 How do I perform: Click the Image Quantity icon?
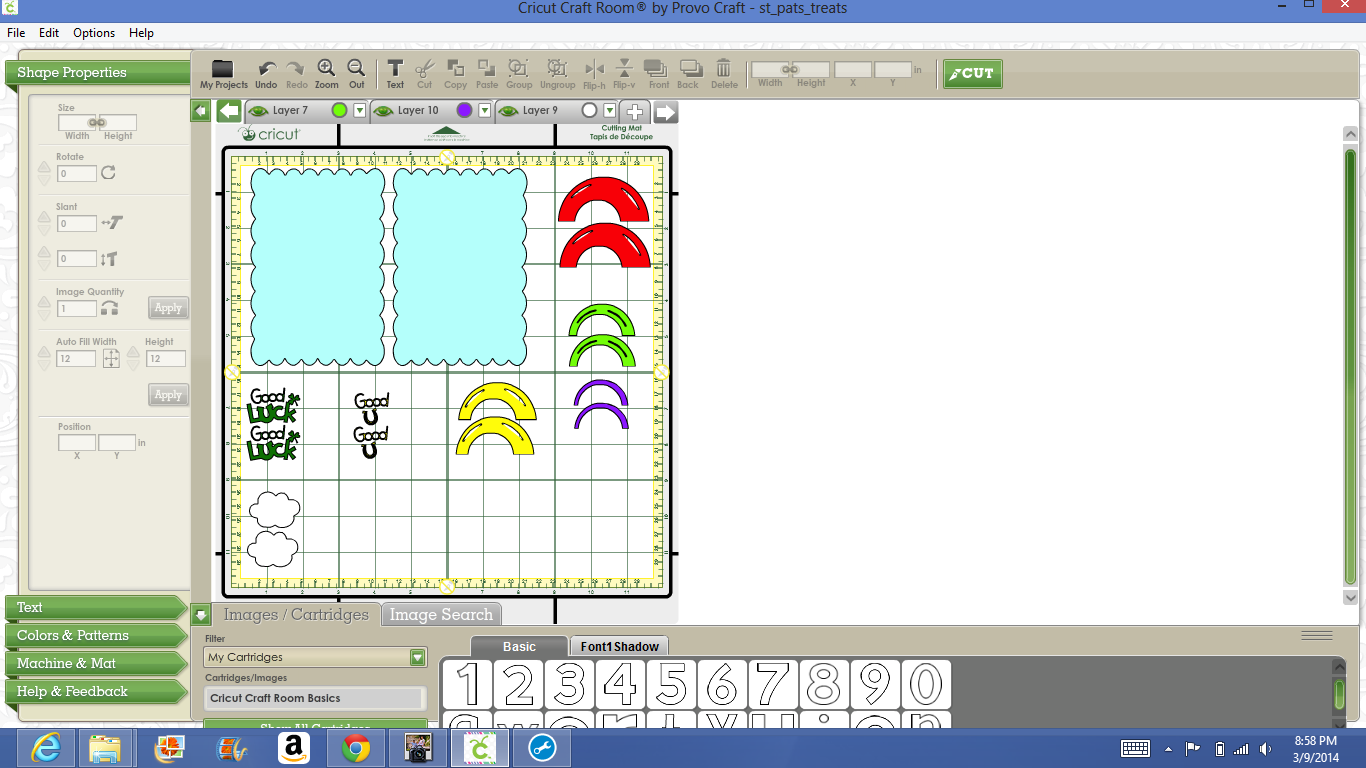[x=109, y=308]
